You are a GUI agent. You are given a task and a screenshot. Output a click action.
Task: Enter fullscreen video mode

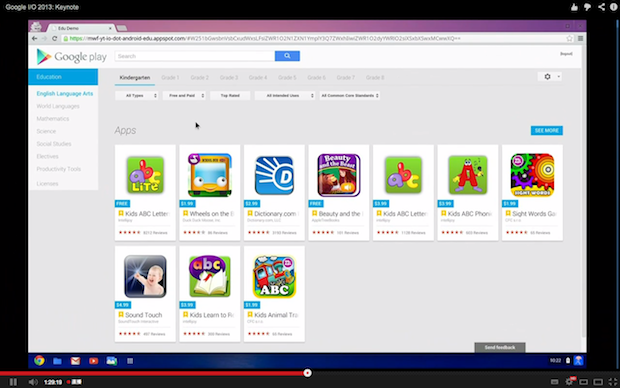pos(612,382)
